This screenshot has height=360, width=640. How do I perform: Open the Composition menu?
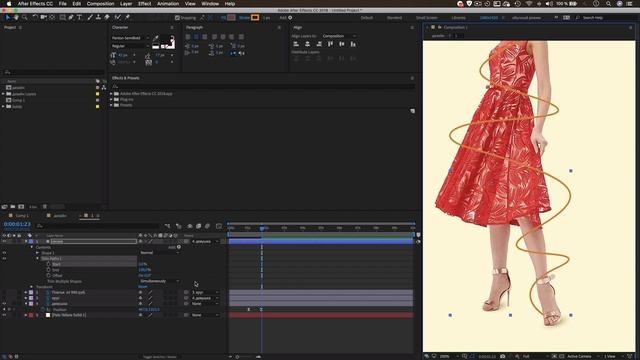(x=100, y=4)
